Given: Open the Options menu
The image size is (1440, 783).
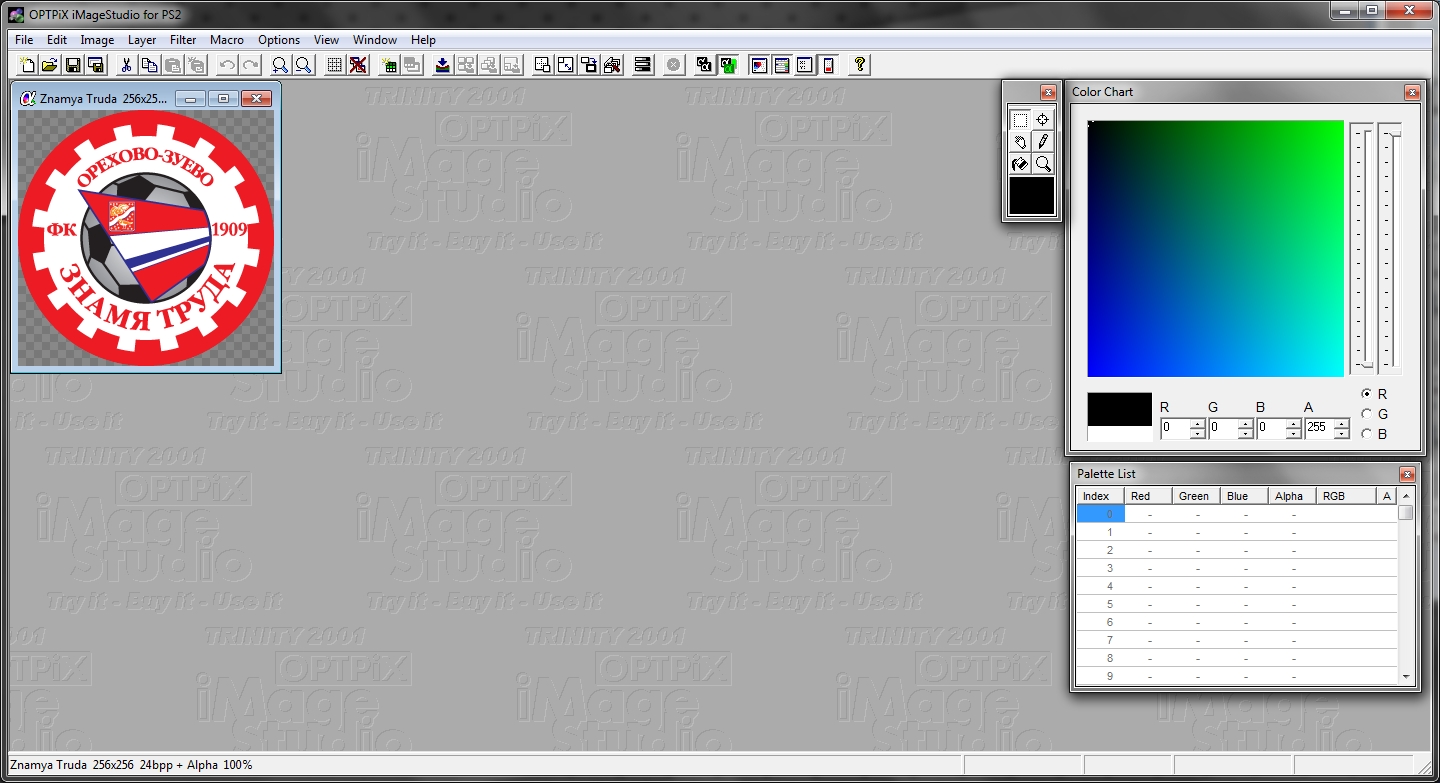Looking at the screenshot, I should [279, 40].
